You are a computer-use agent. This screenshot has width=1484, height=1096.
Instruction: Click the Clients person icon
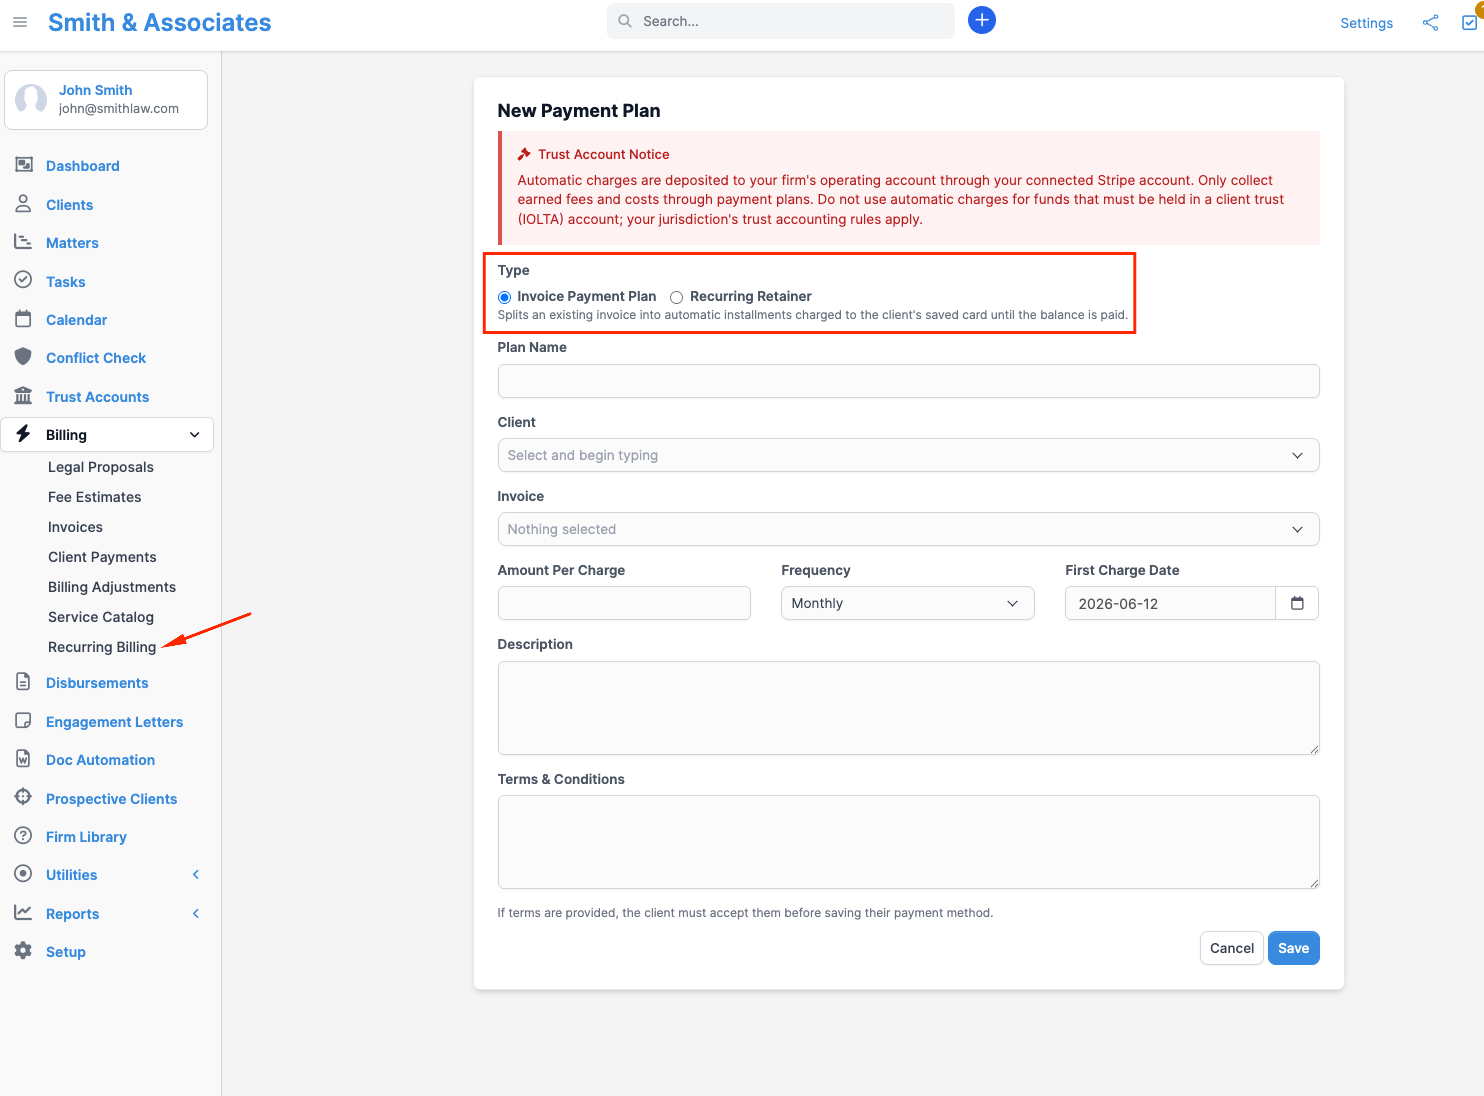coord(24,204)
